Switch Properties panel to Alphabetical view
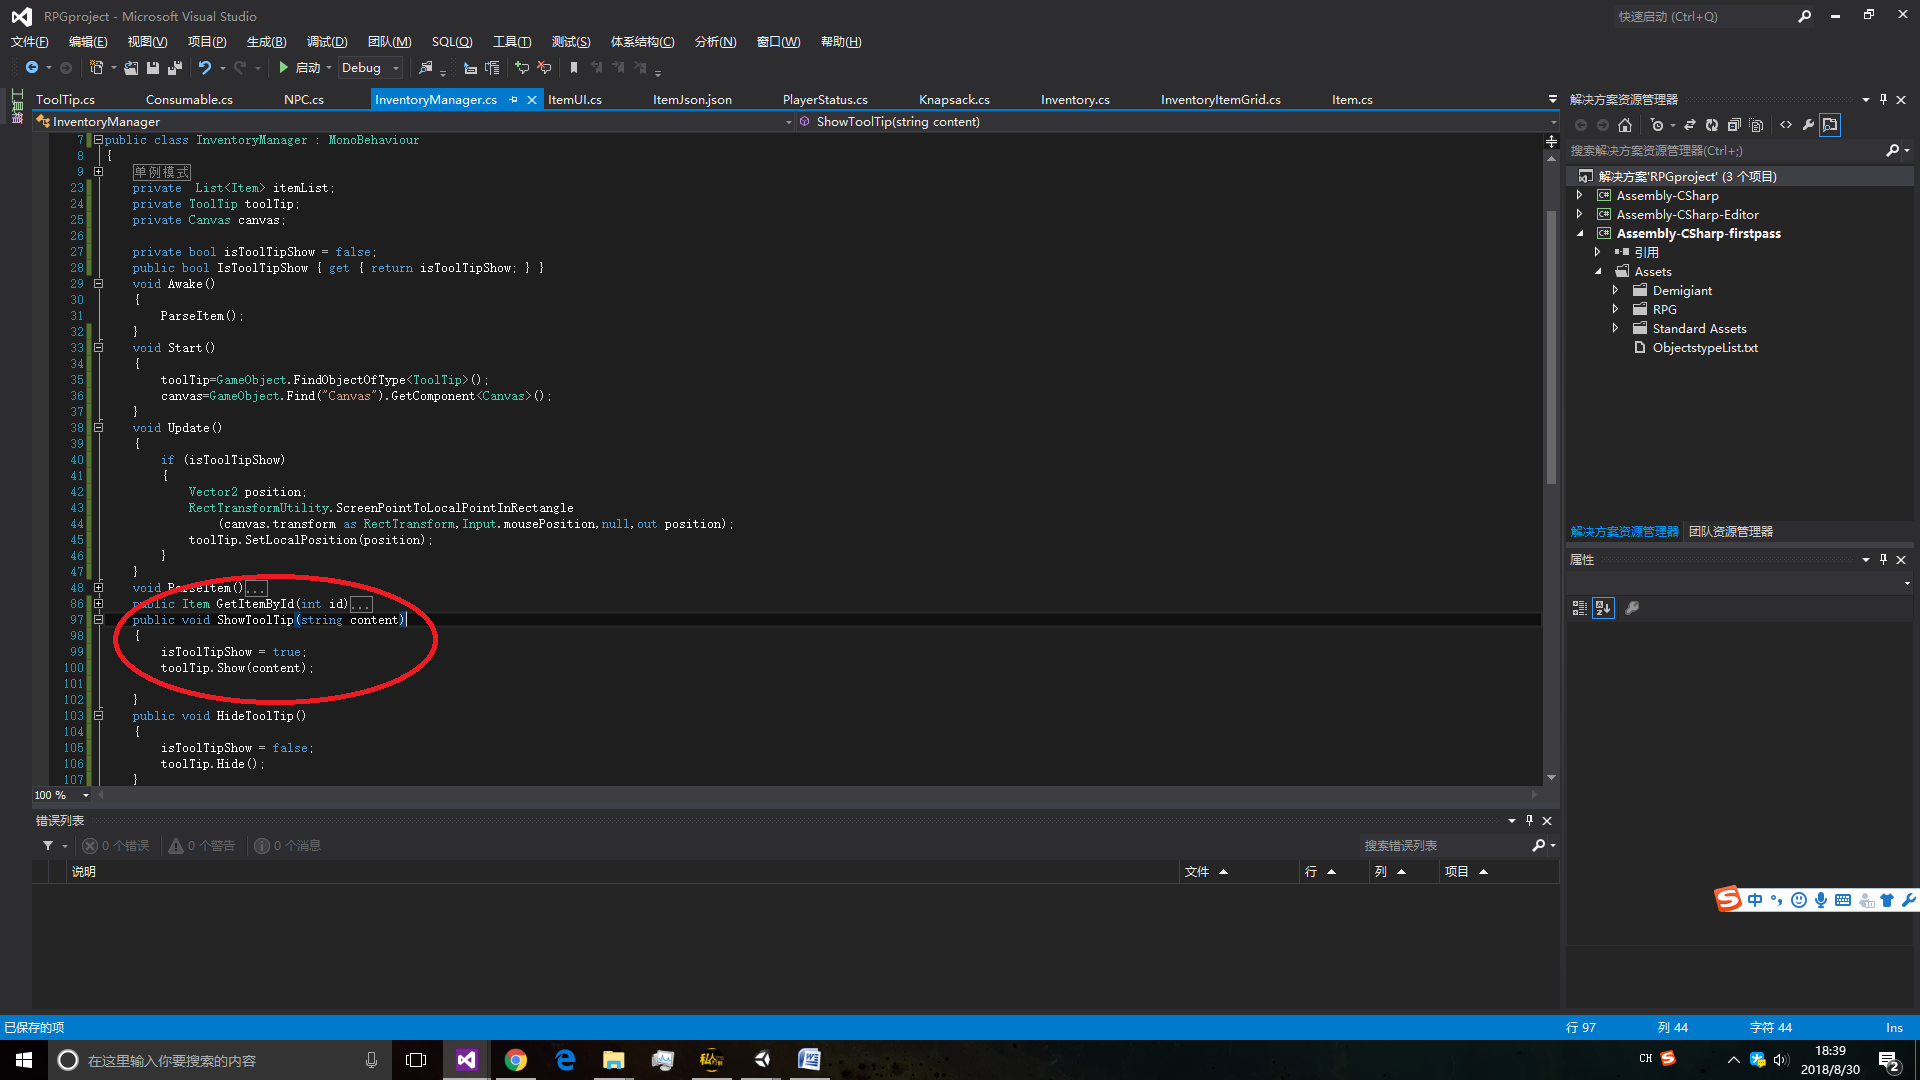 click(1603, 608)
